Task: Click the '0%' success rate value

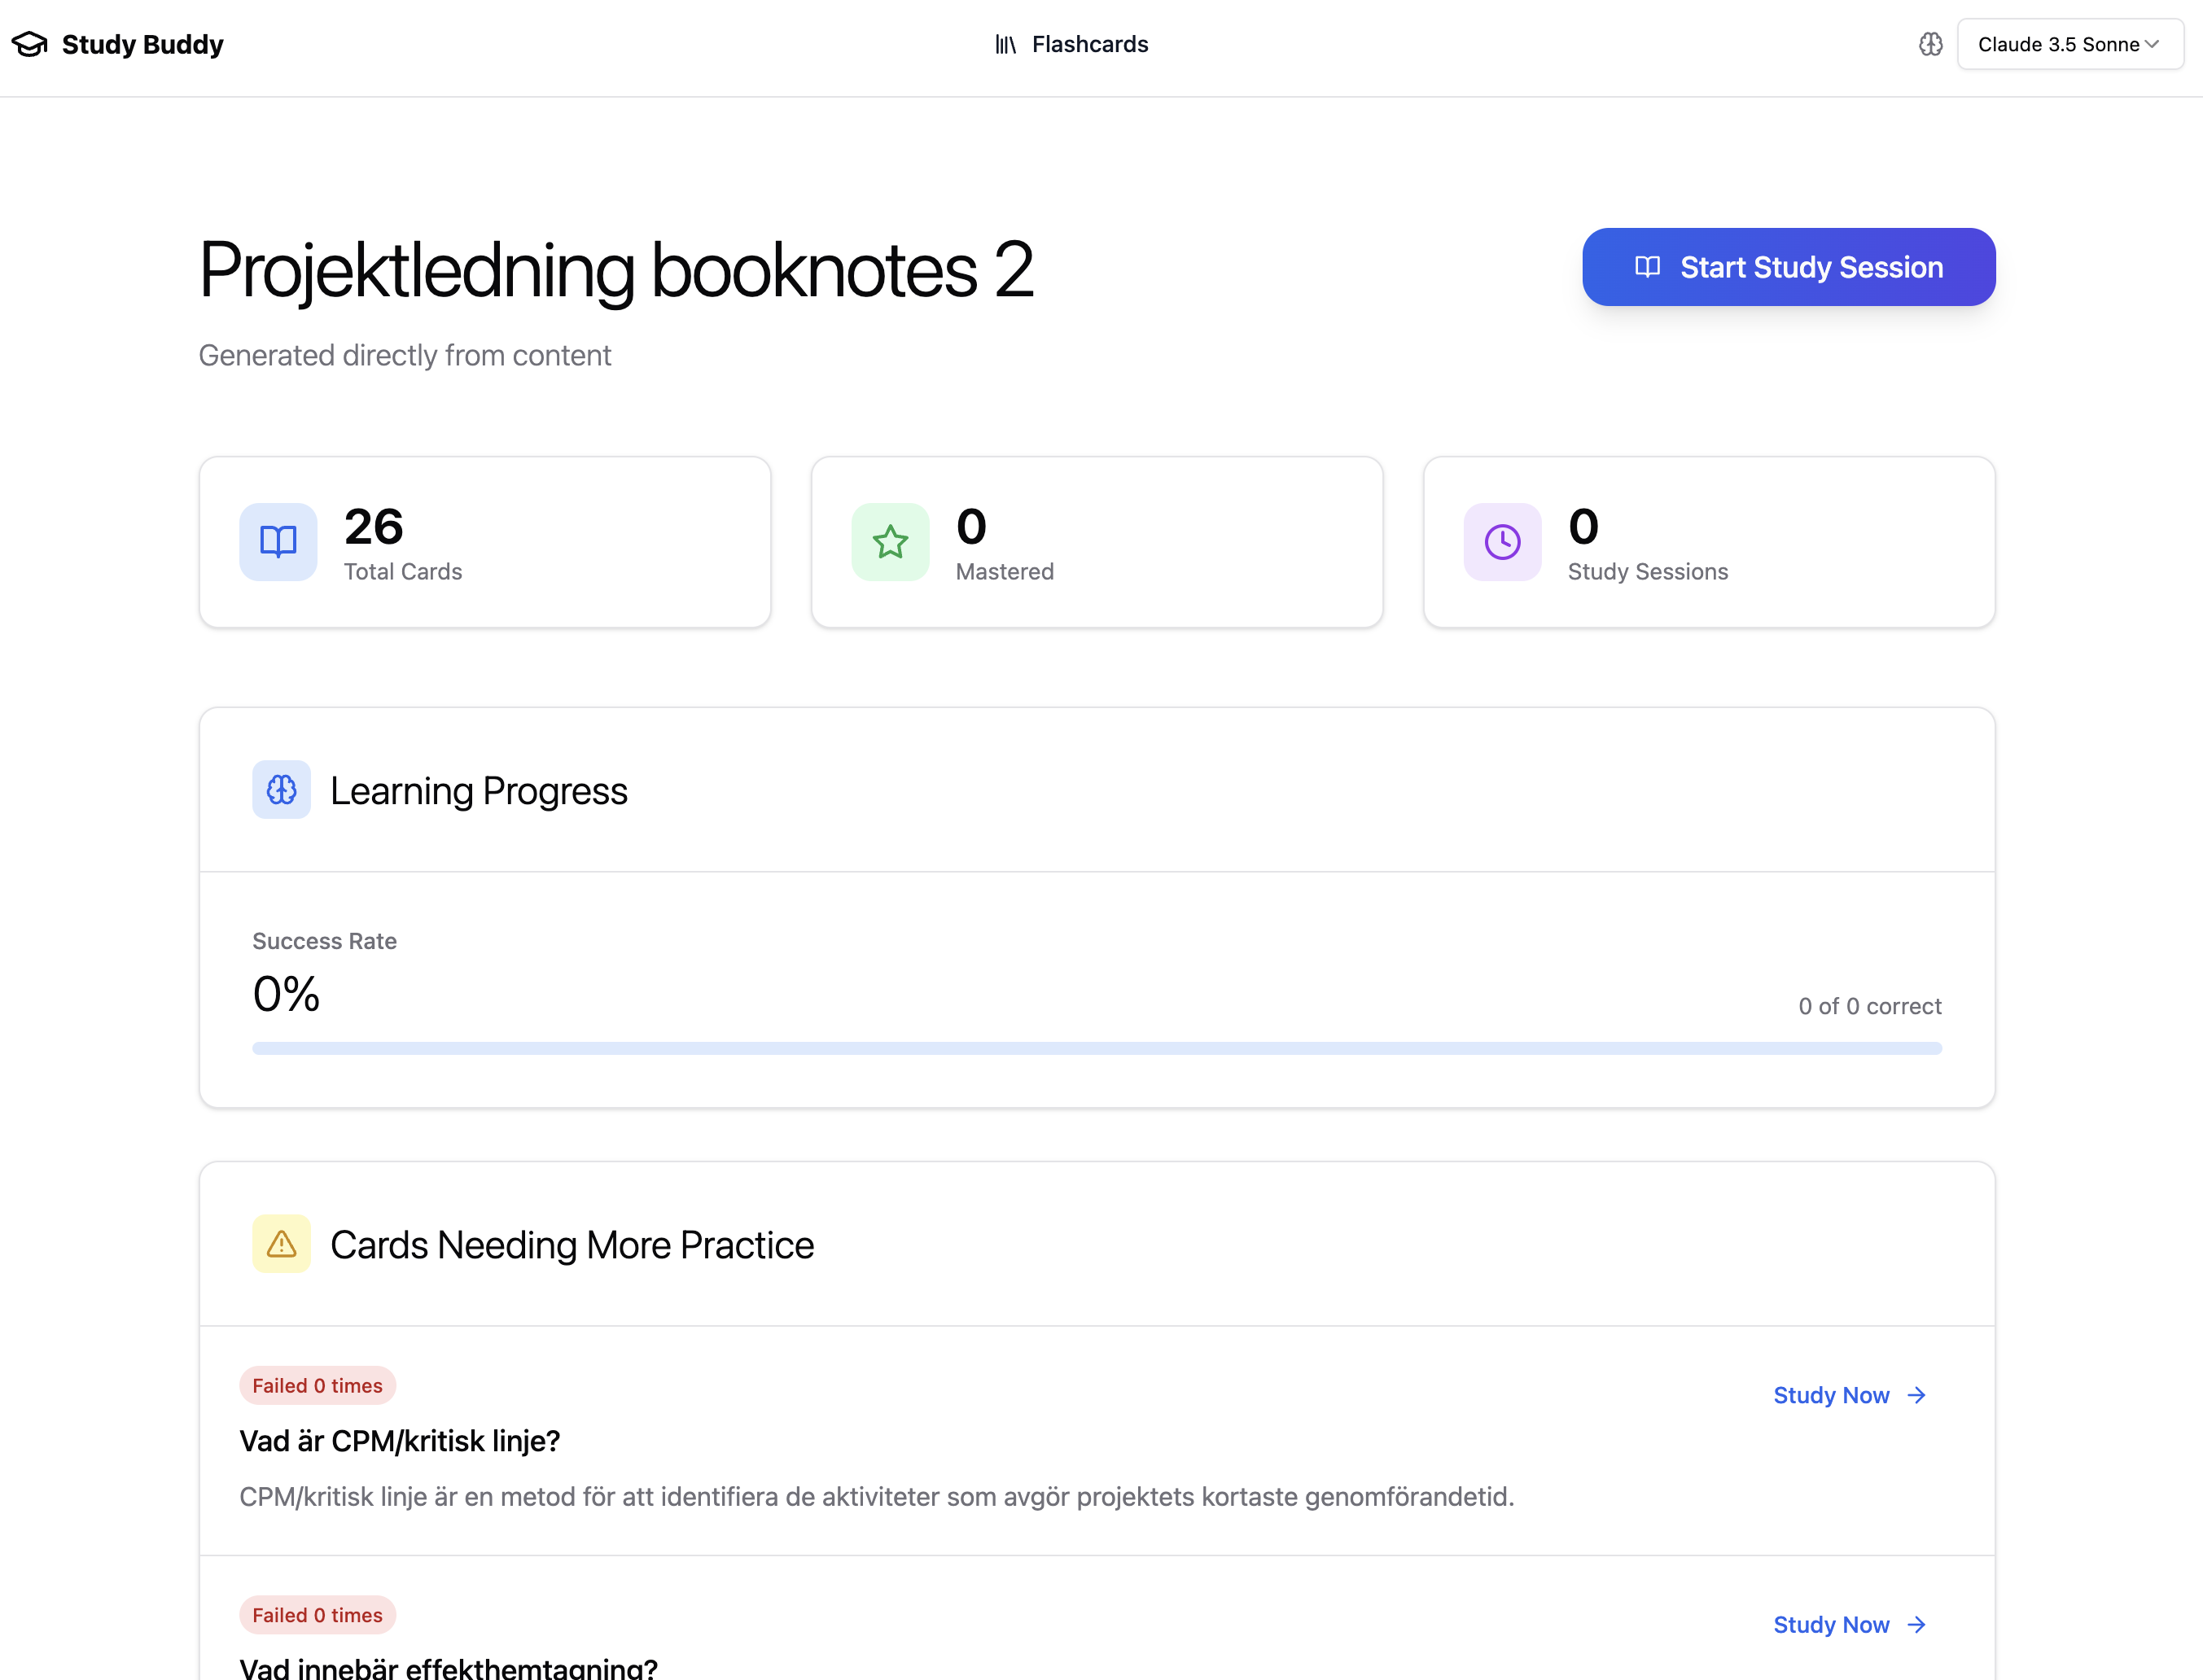Action: coord(286,994)
